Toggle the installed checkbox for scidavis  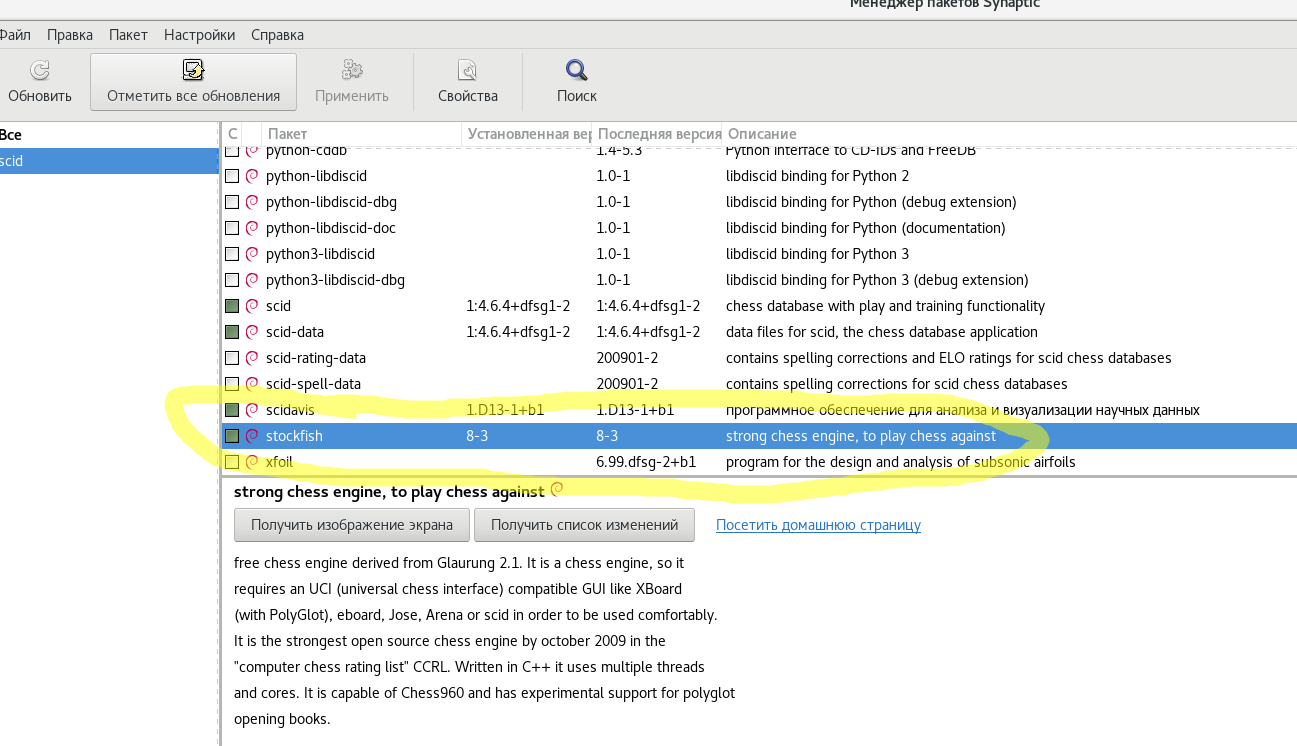click(232, 410)
